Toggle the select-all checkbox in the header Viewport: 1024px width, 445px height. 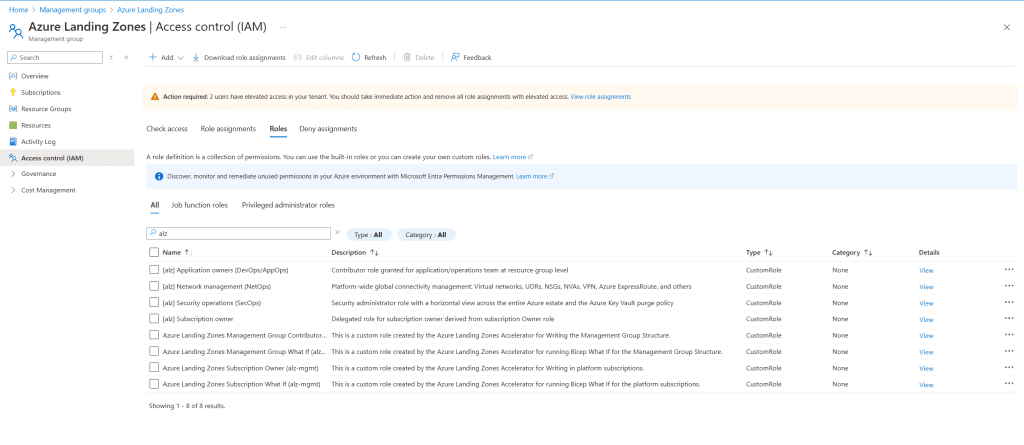tap(154, 253)
